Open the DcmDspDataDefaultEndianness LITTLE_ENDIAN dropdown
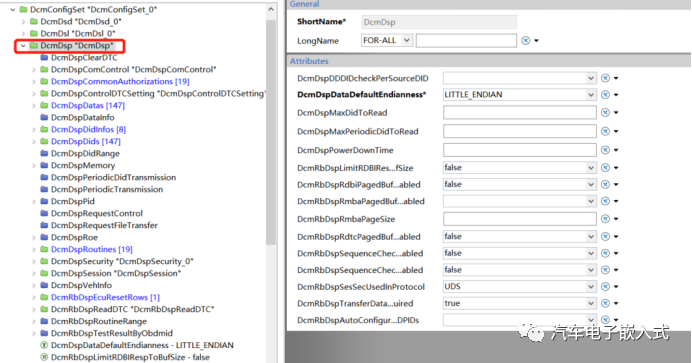Image resolution: width=692 pixels, height=363 pixels. pos(591,95)
